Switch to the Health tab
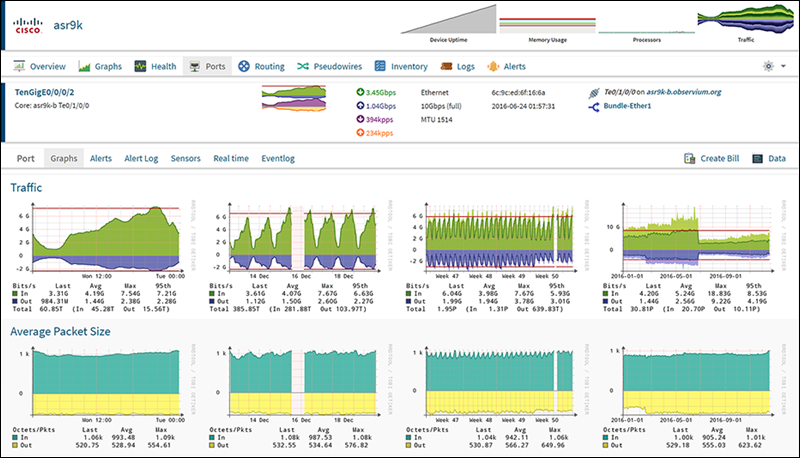Screen dimensions: 800x458 [x=156, y=66]
